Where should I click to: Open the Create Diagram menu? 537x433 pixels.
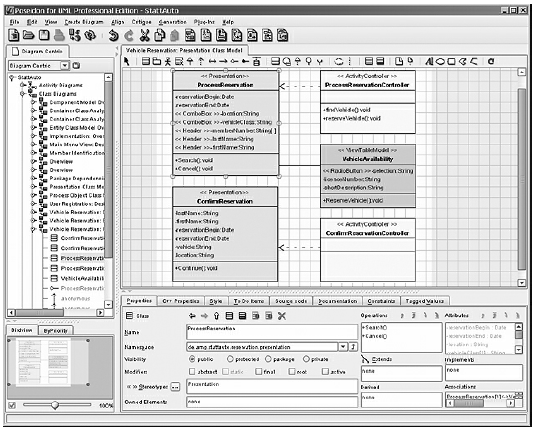coord(84,22)
